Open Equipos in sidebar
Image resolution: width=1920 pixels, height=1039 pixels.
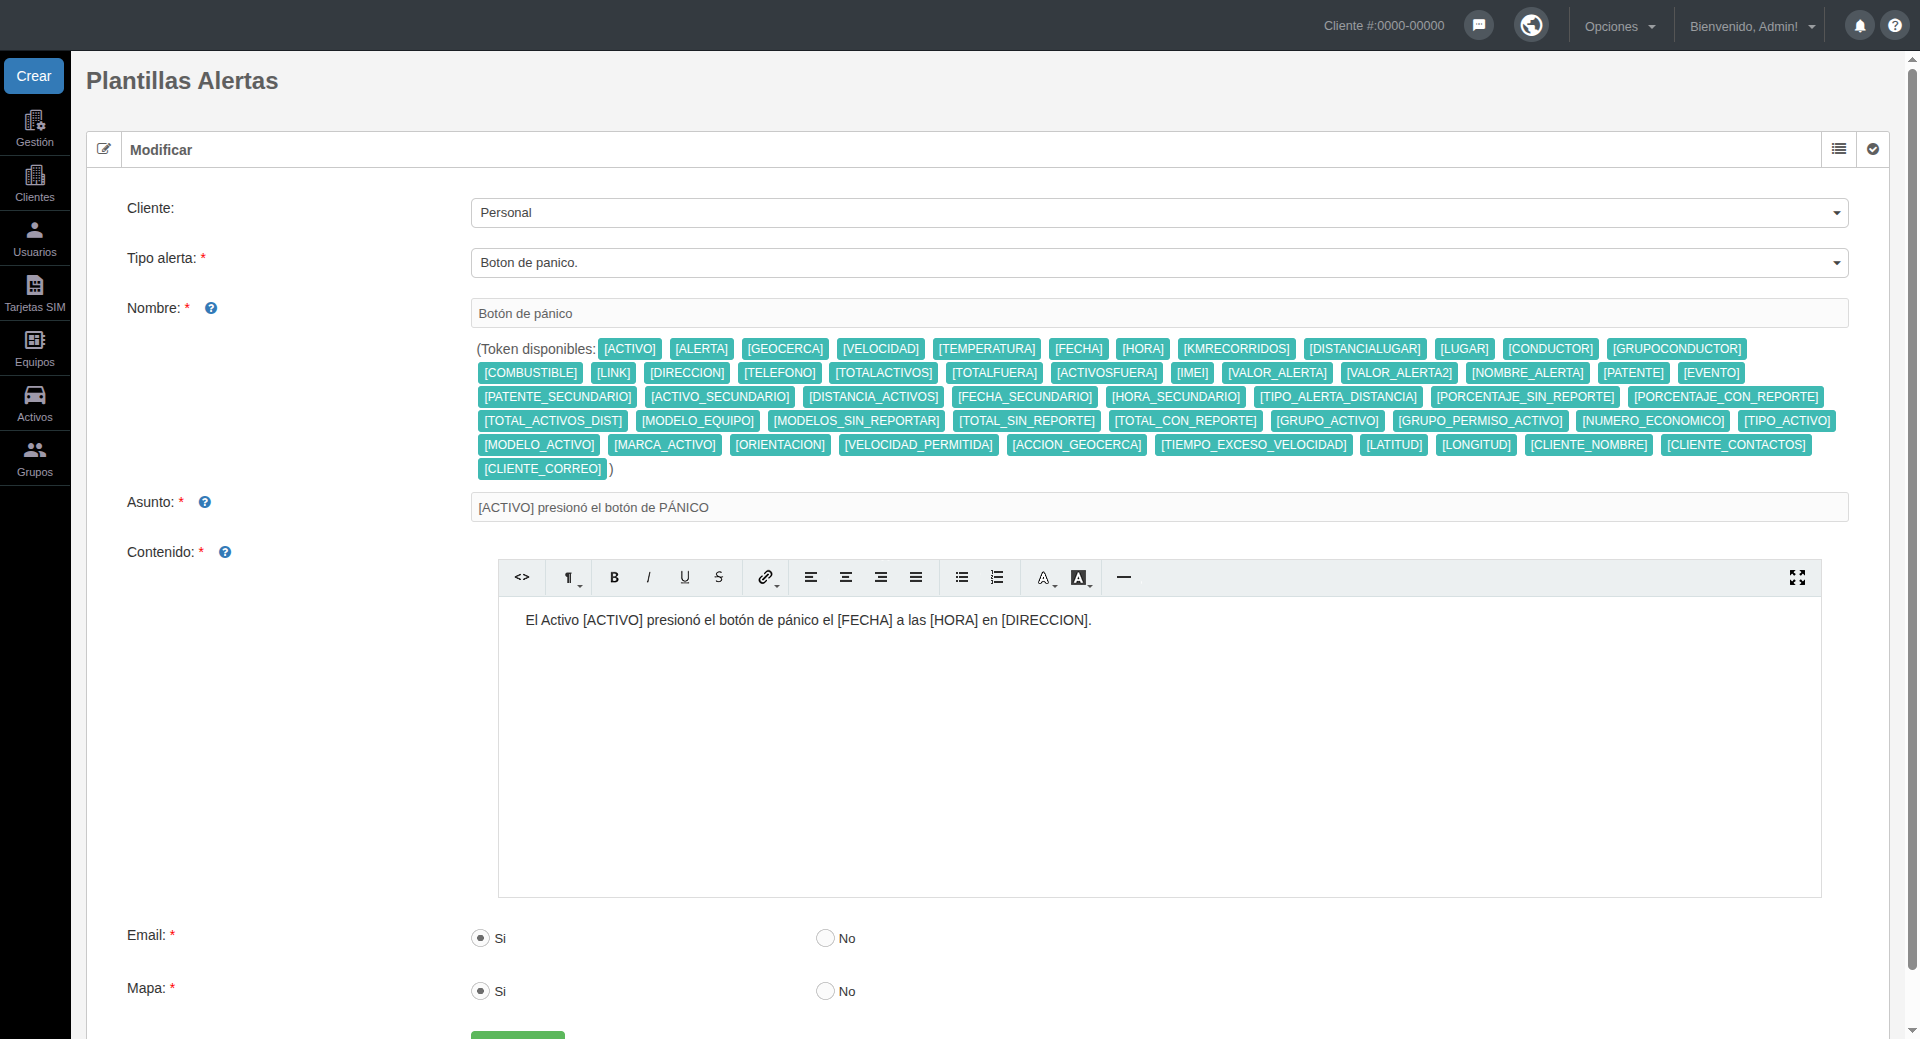[35, 348]
